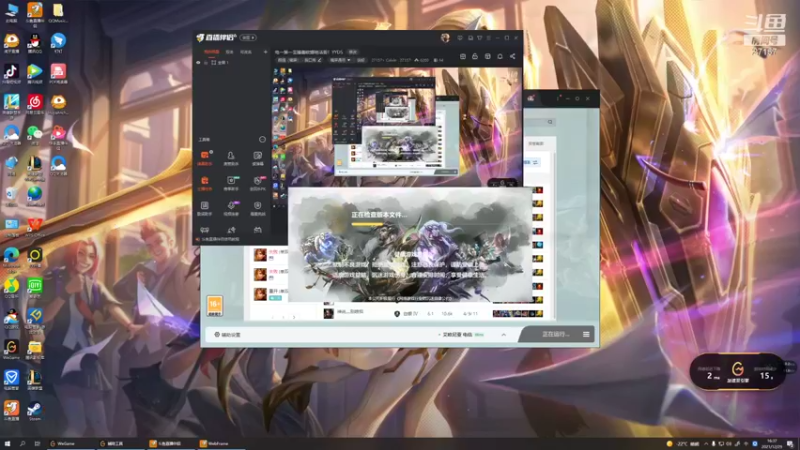Open the version dropdown beside streaming app logo

[248, 38]
